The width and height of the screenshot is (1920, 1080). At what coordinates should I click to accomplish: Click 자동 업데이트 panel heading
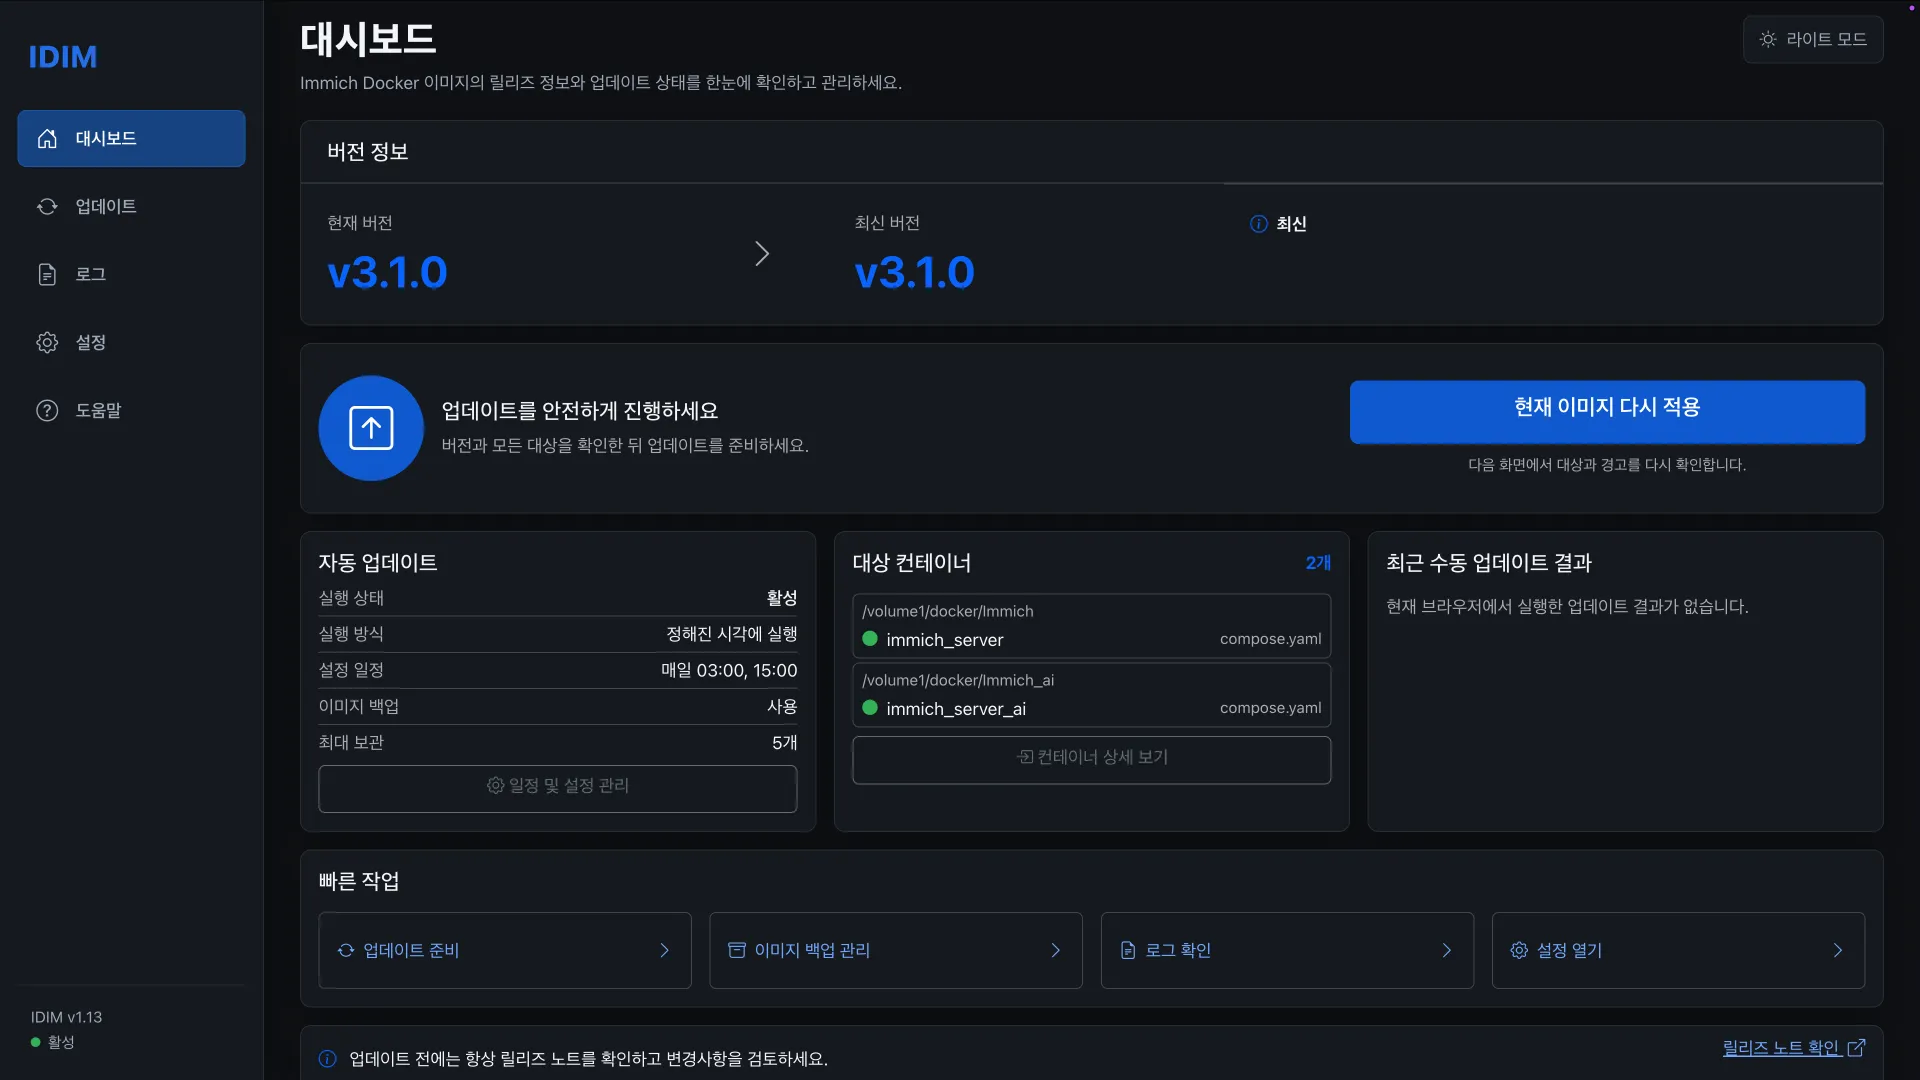pos(378,563)
